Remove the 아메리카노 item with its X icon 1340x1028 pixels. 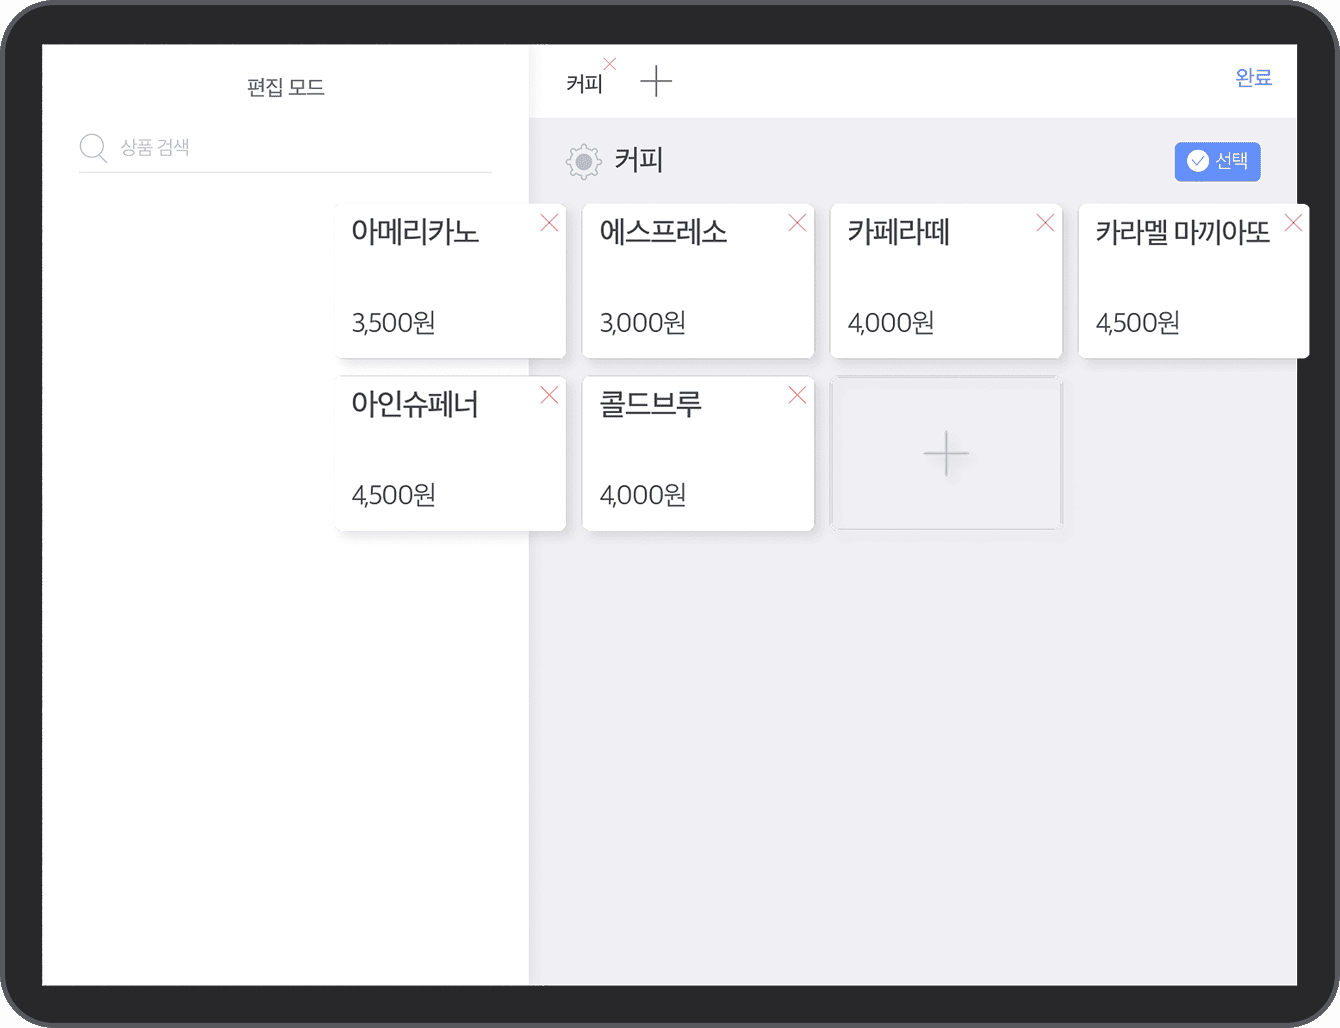pos(549,223)
